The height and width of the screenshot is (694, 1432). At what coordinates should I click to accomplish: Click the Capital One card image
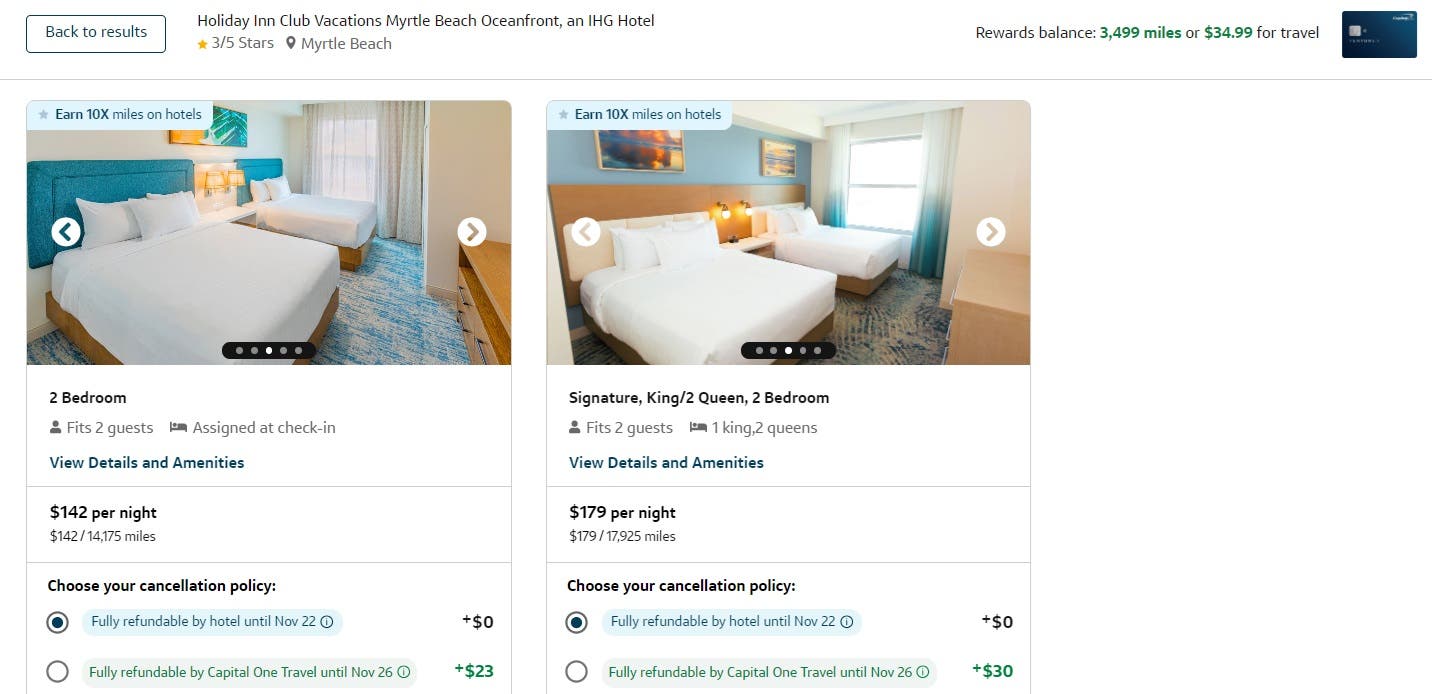(x=1378, y=34)
